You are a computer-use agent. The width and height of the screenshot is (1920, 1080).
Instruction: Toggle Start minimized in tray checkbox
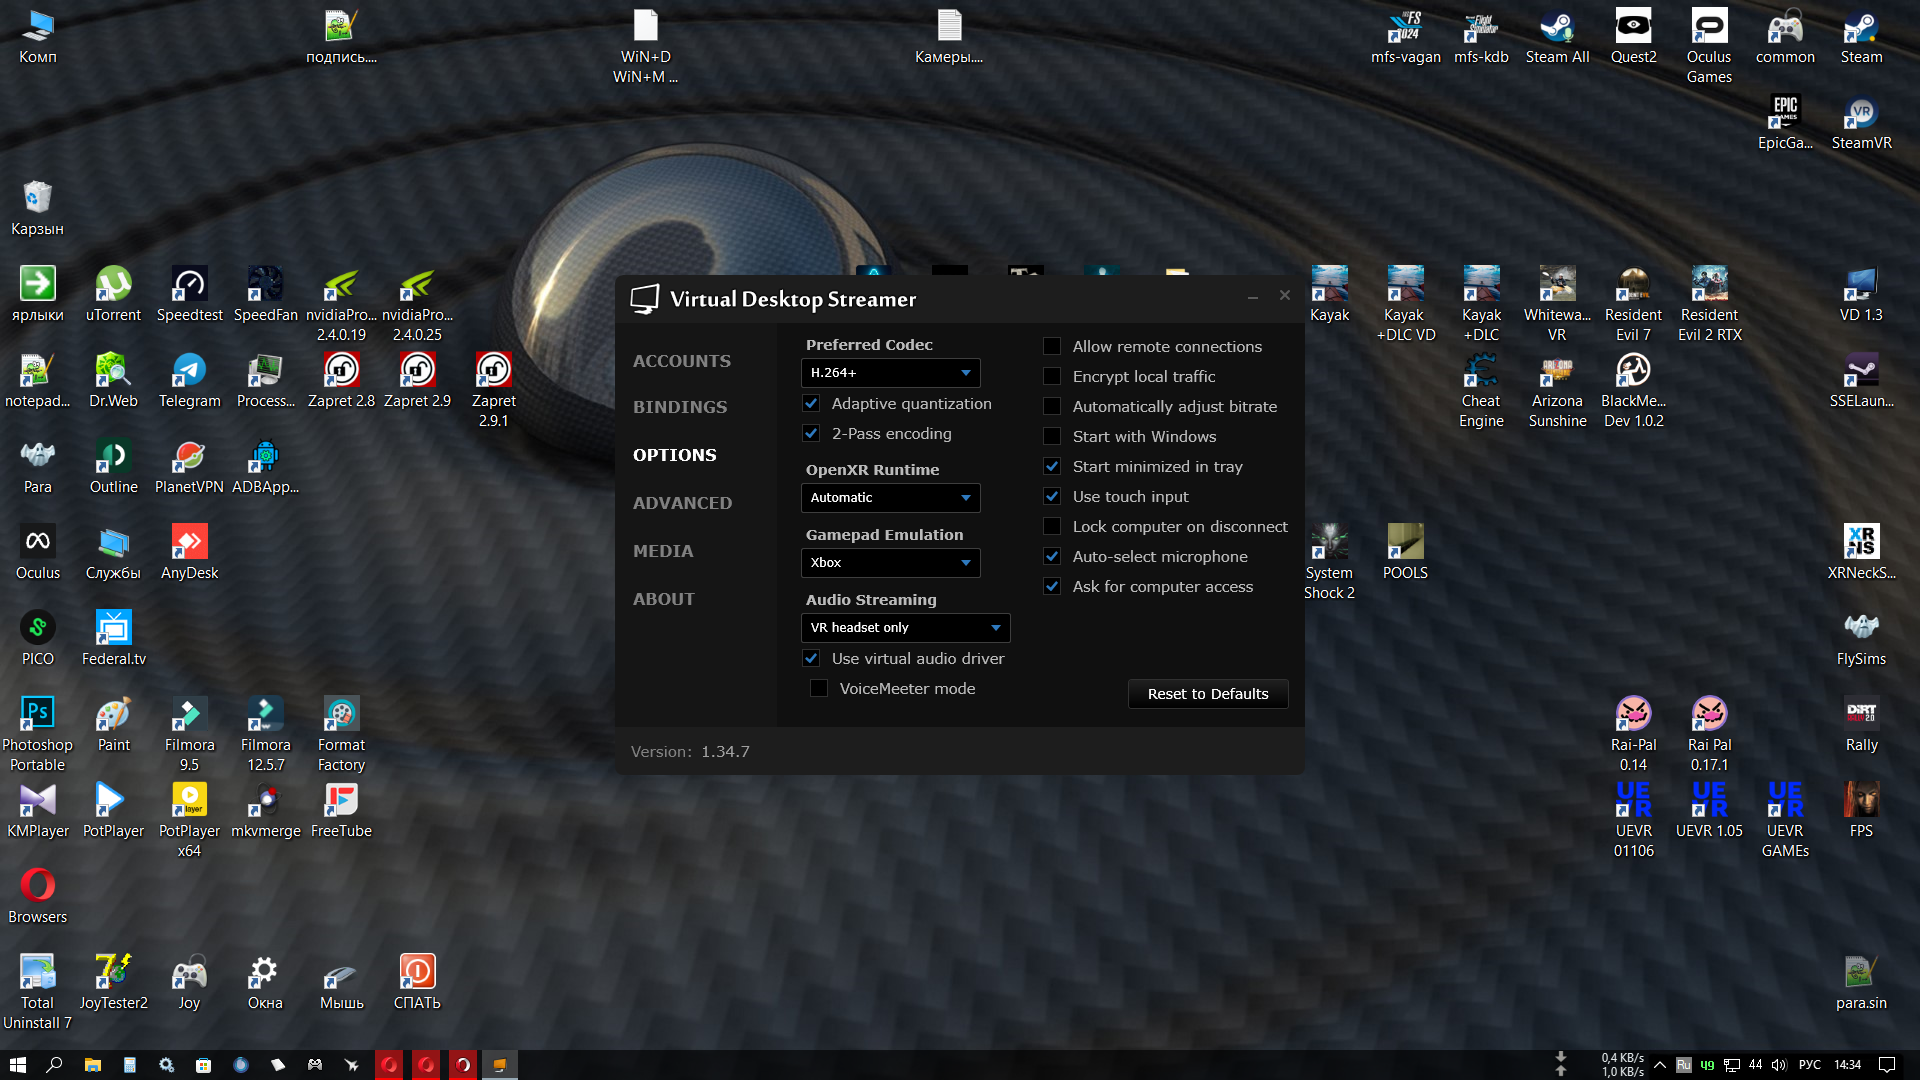[x=1052, y=466]
